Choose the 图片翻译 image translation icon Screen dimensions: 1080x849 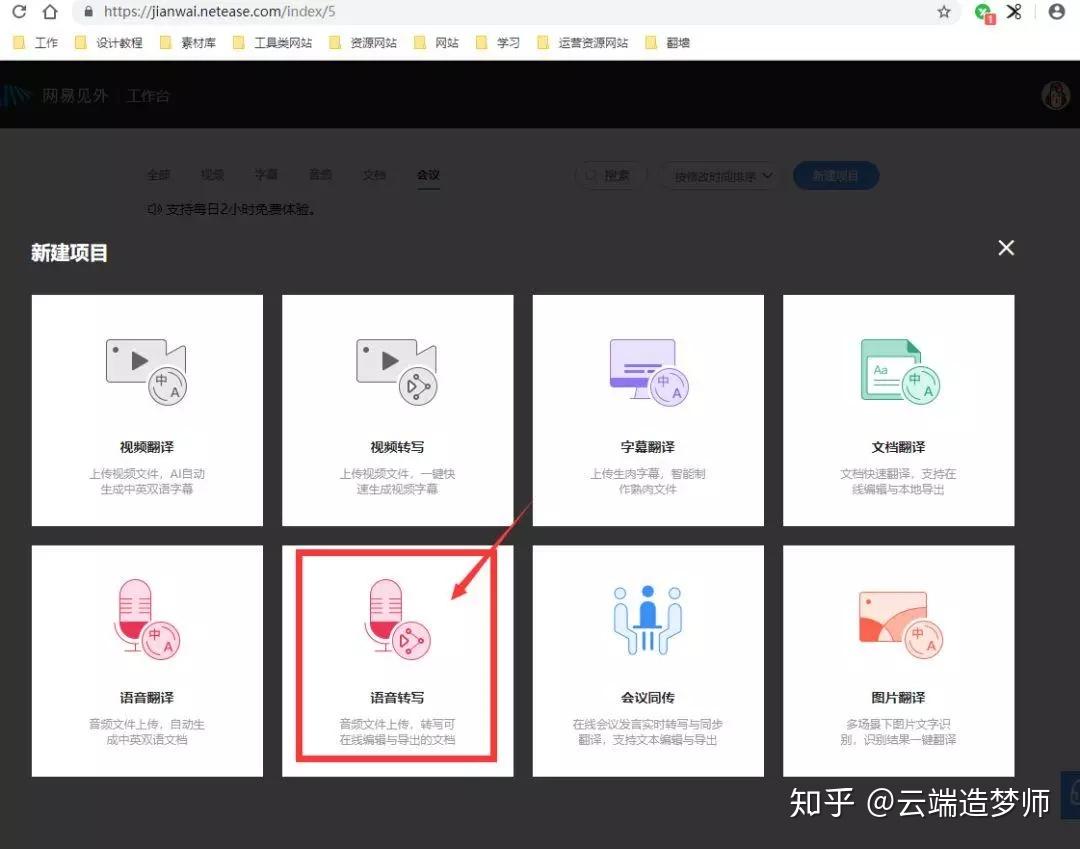point(899,621)
